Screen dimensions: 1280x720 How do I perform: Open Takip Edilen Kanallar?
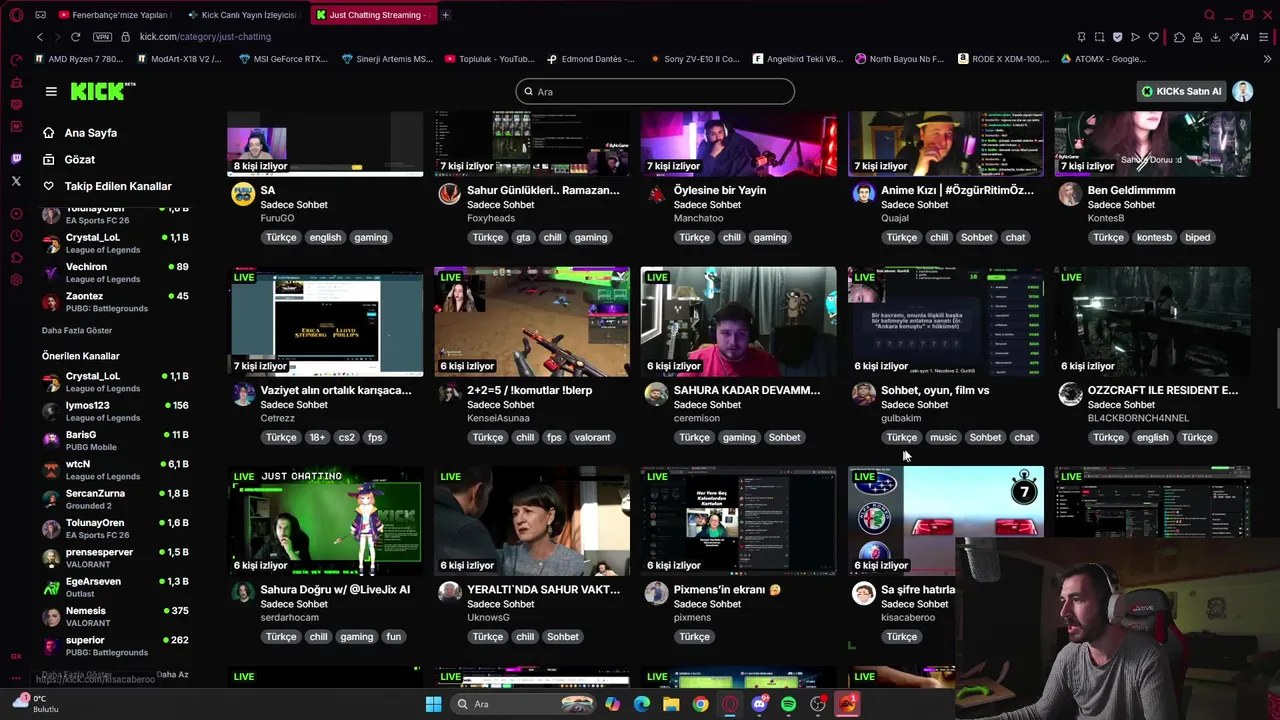tap(118, 186)
